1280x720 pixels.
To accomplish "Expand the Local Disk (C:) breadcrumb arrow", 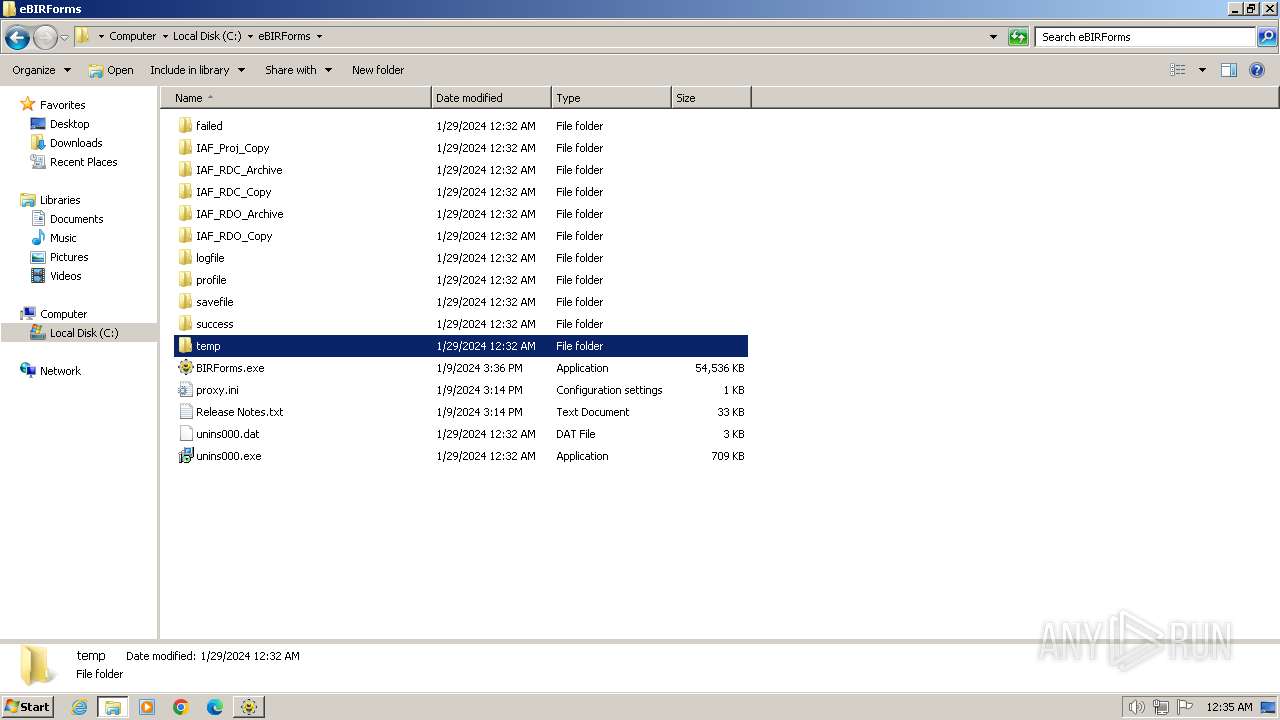I will pyautogui.click(x=250, y=36).
